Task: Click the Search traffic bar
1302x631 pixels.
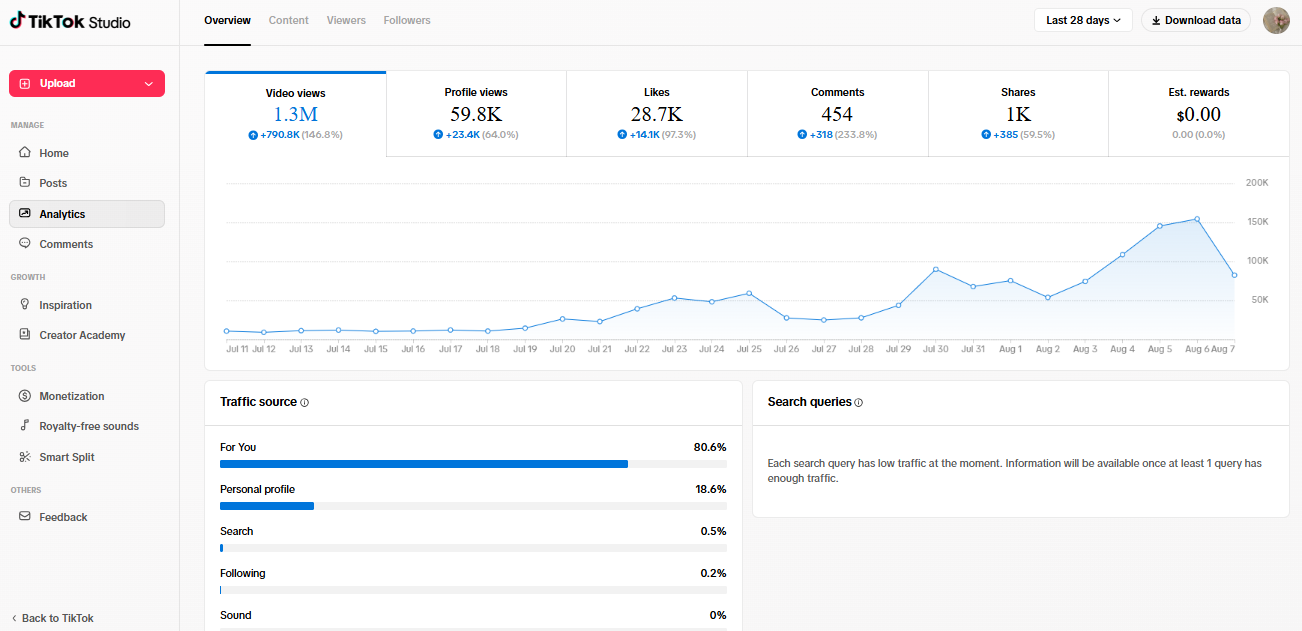Action: pyautogui.click(x=473, y=548)
